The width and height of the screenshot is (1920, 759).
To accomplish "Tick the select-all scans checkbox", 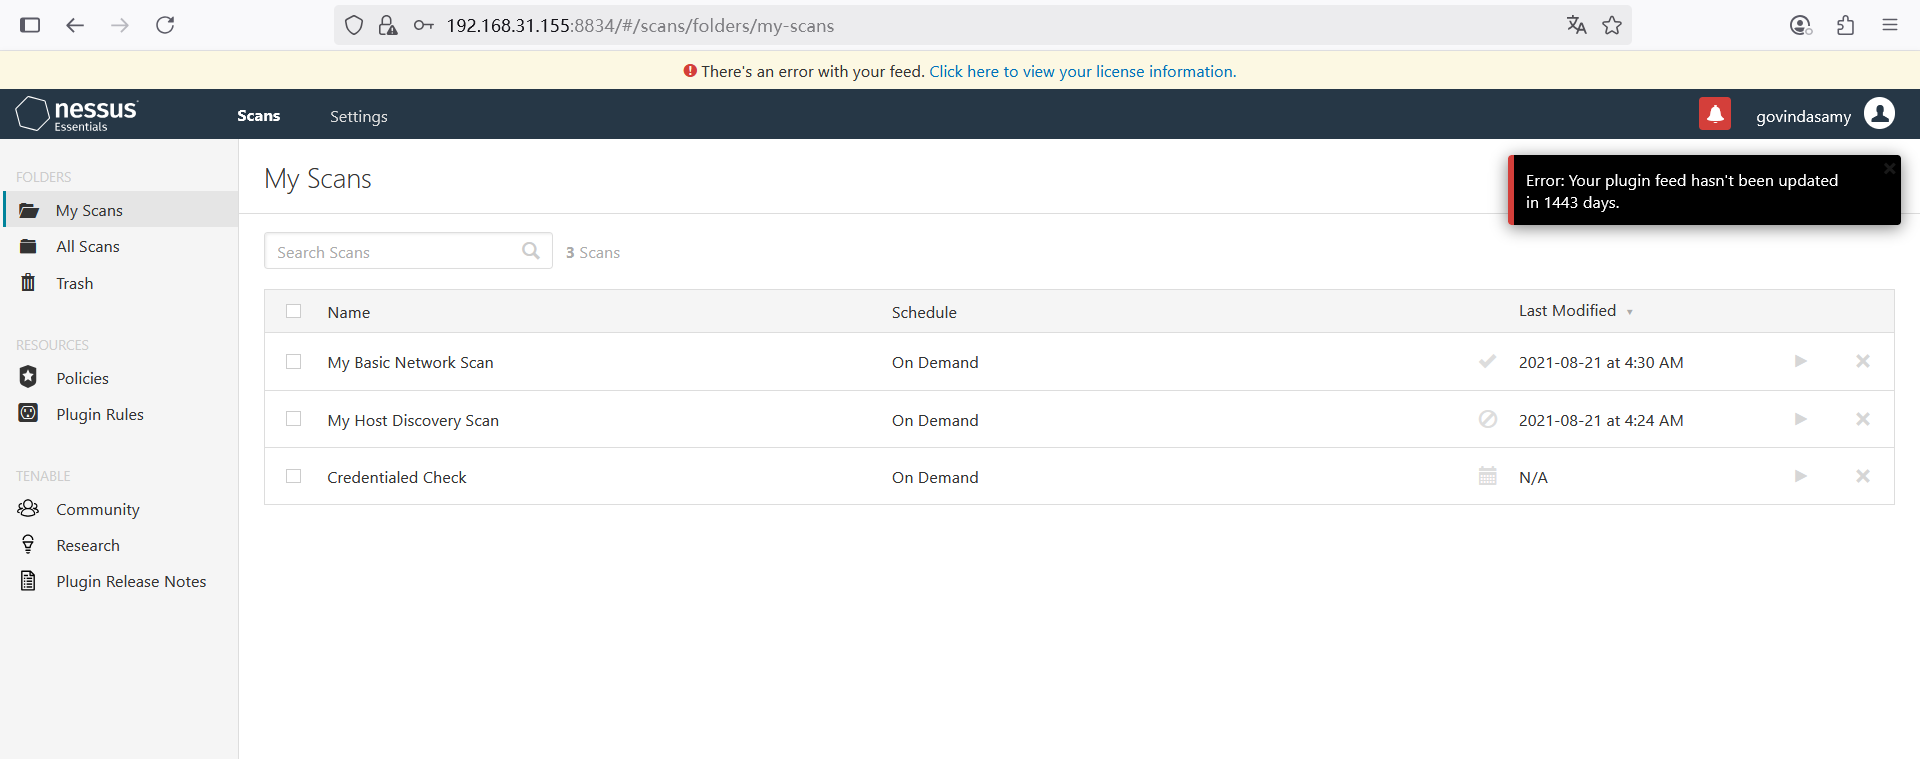I will pos(293,311).
